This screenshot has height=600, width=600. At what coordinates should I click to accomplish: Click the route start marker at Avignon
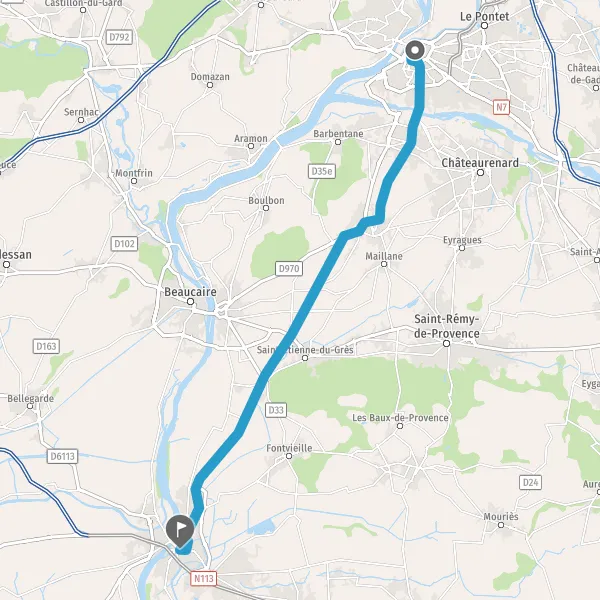pyautogui.click(x=415, y=50)
